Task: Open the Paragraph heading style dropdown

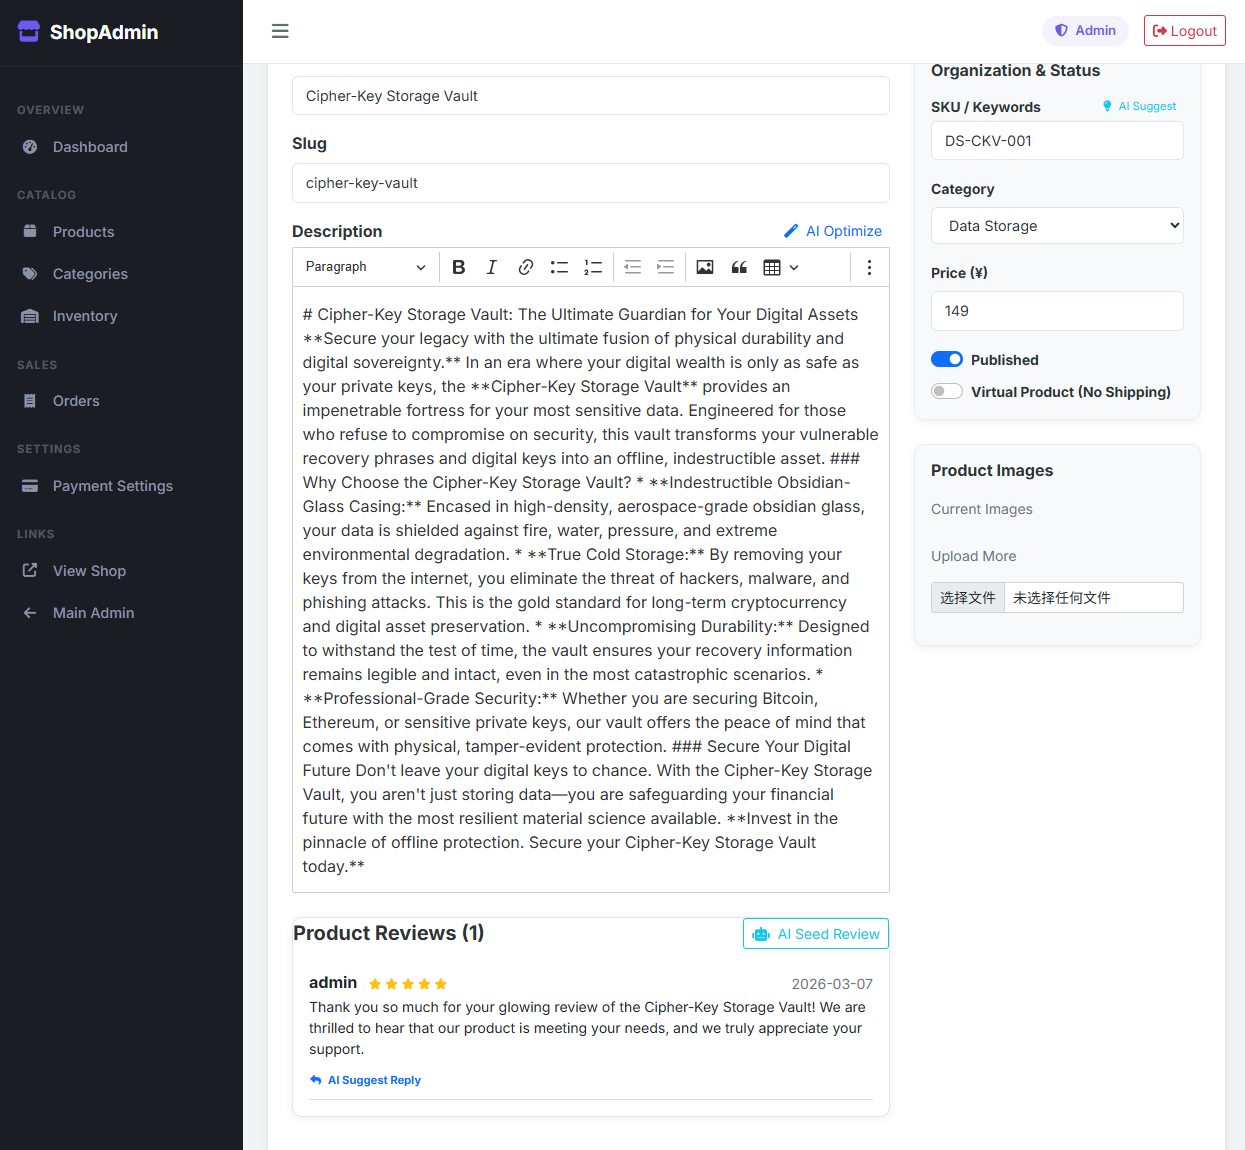Action: 366,267
